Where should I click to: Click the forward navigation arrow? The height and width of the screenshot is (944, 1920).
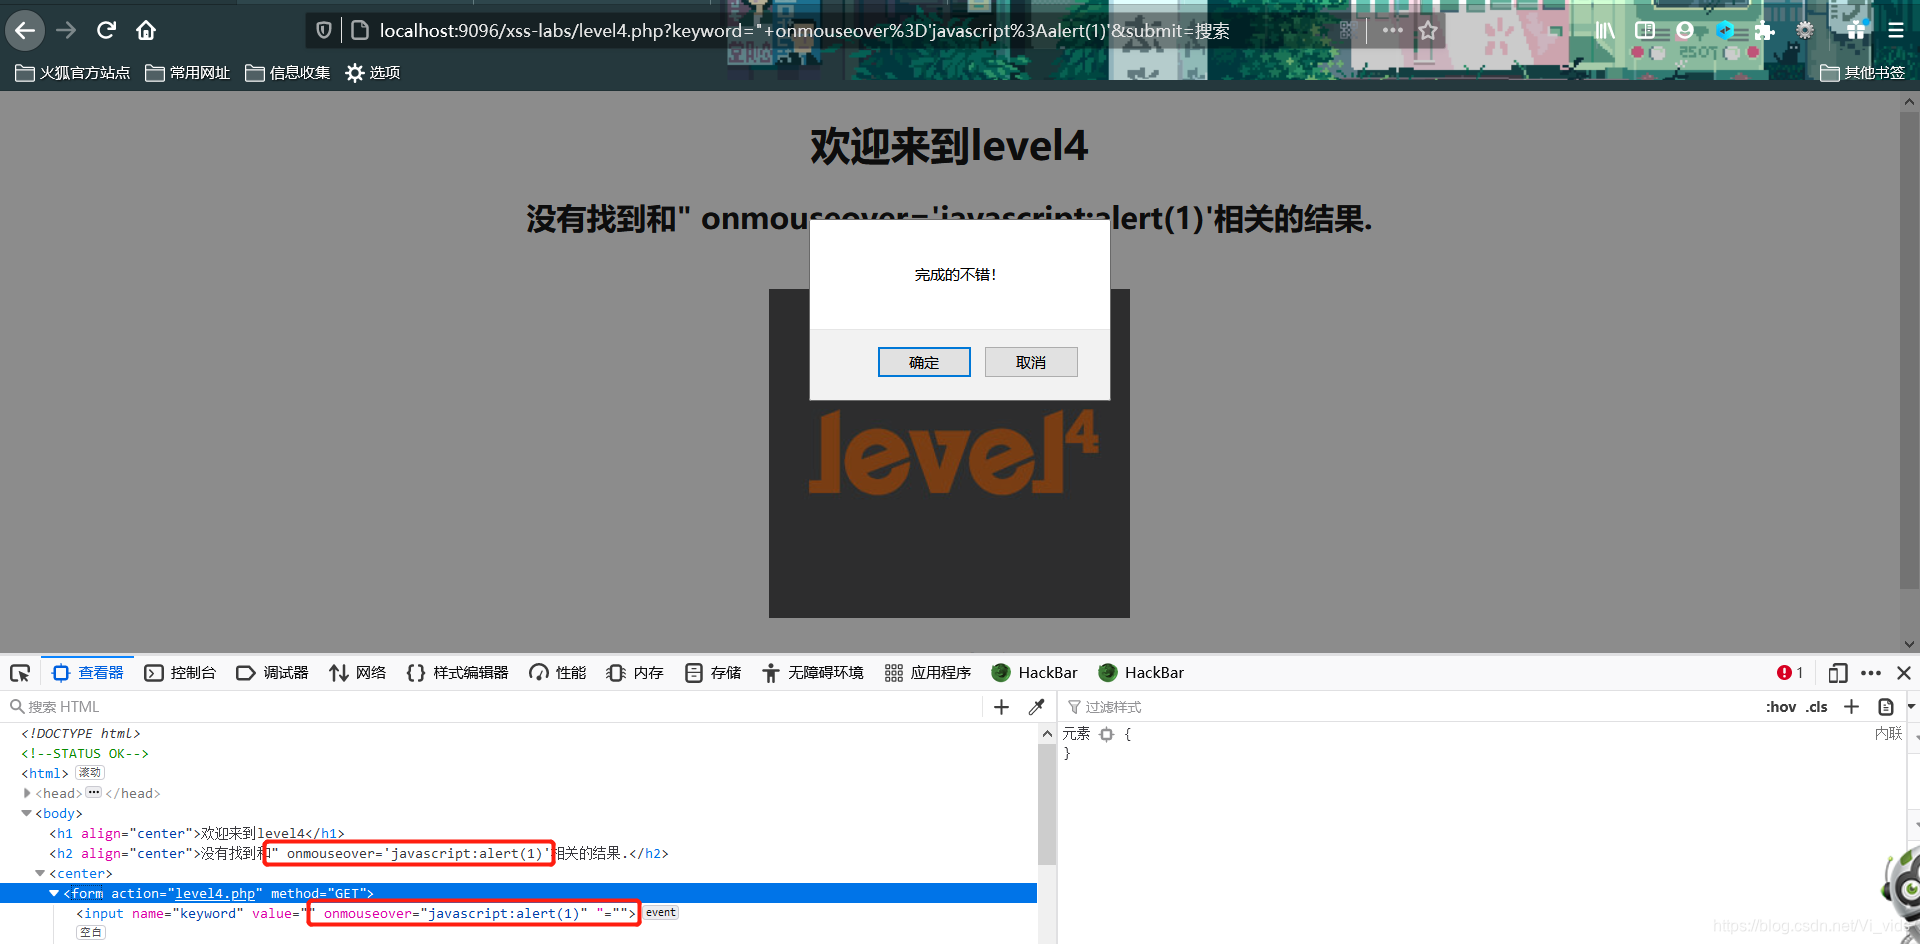pos(66,30)
